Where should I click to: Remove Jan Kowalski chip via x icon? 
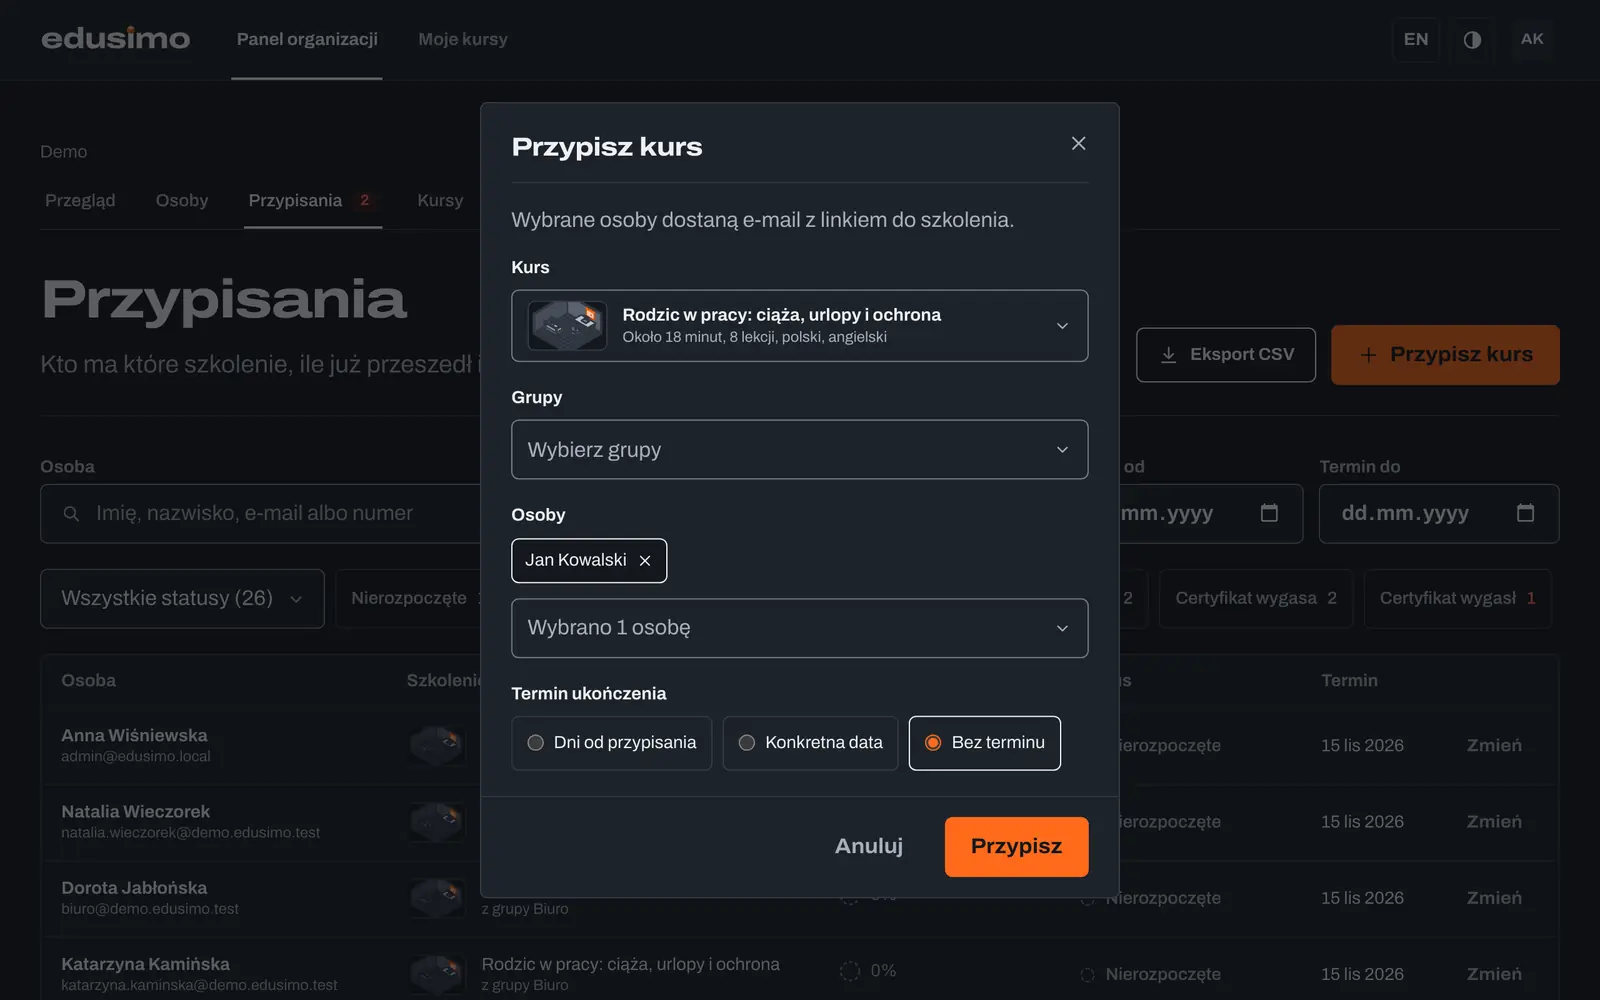tap(645, 561)
